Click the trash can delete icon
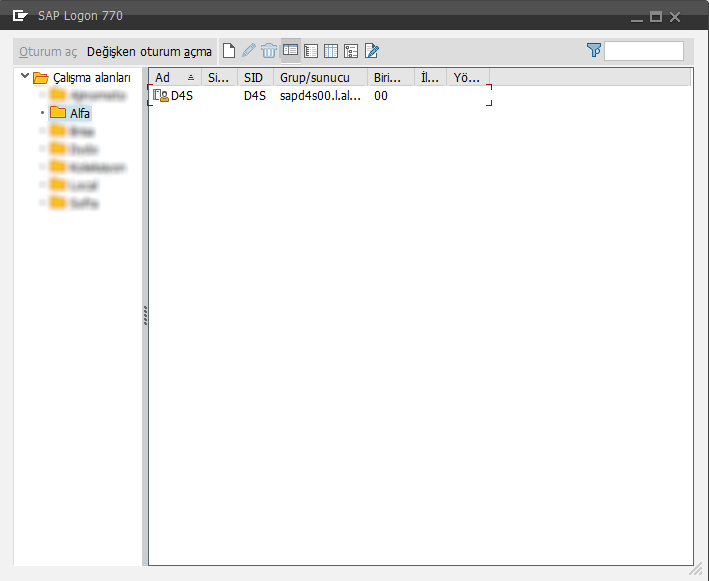The image size is (709, 581). [x=269, y=51]
